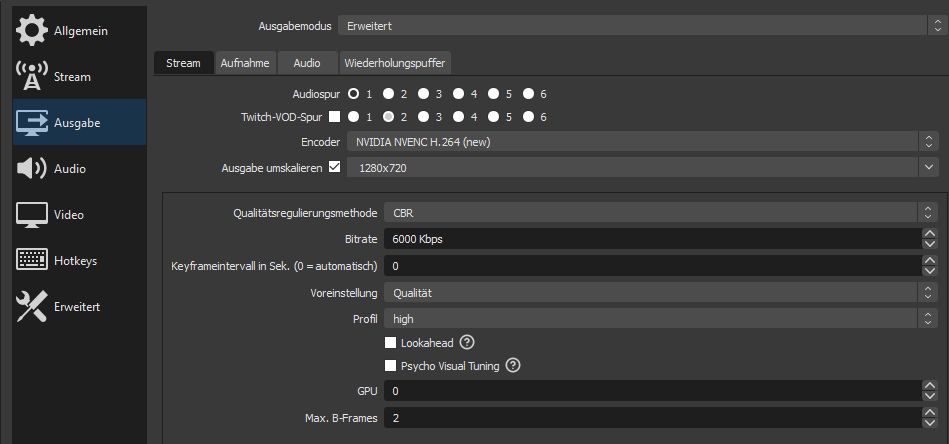Enable Psycho Visual Tuning checkbox
Viewport: 949px width, 444px height.
tap(391, 366)
